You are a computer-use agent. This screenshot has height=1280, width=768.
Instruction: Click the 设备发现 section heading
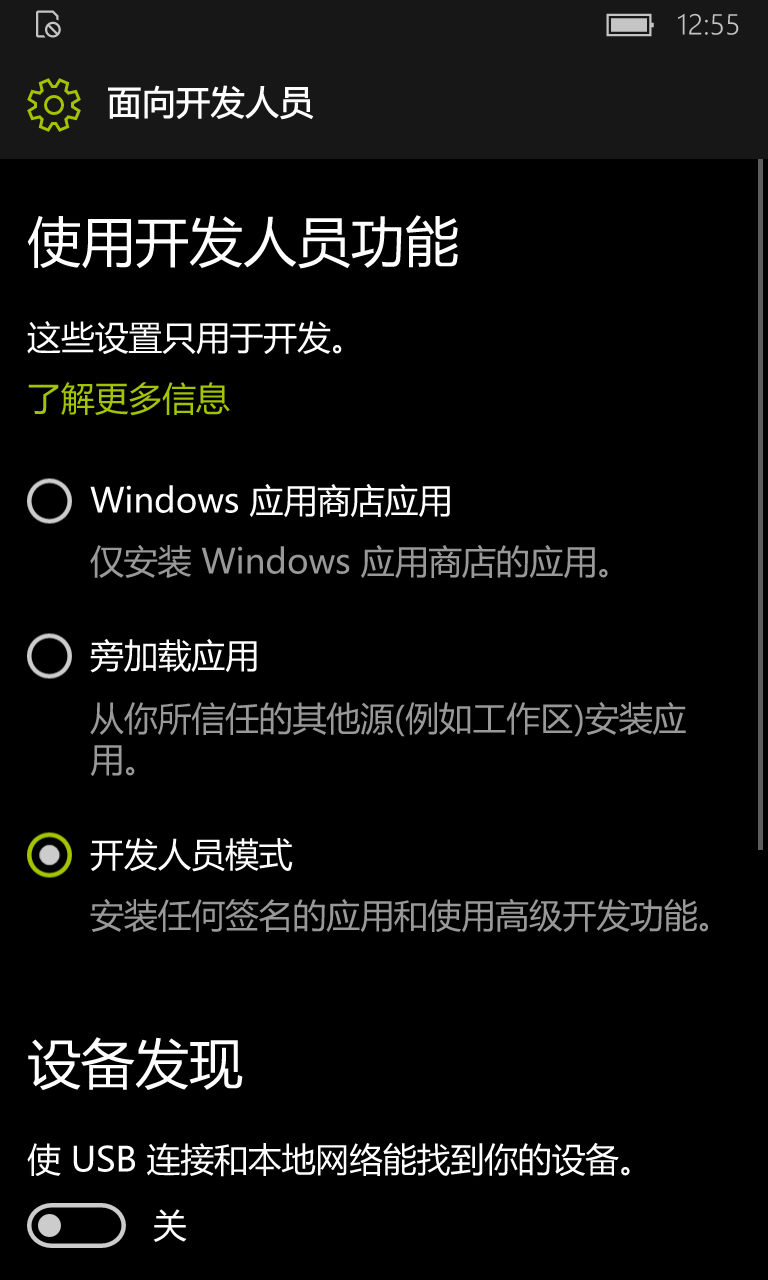click(135, 1064)
